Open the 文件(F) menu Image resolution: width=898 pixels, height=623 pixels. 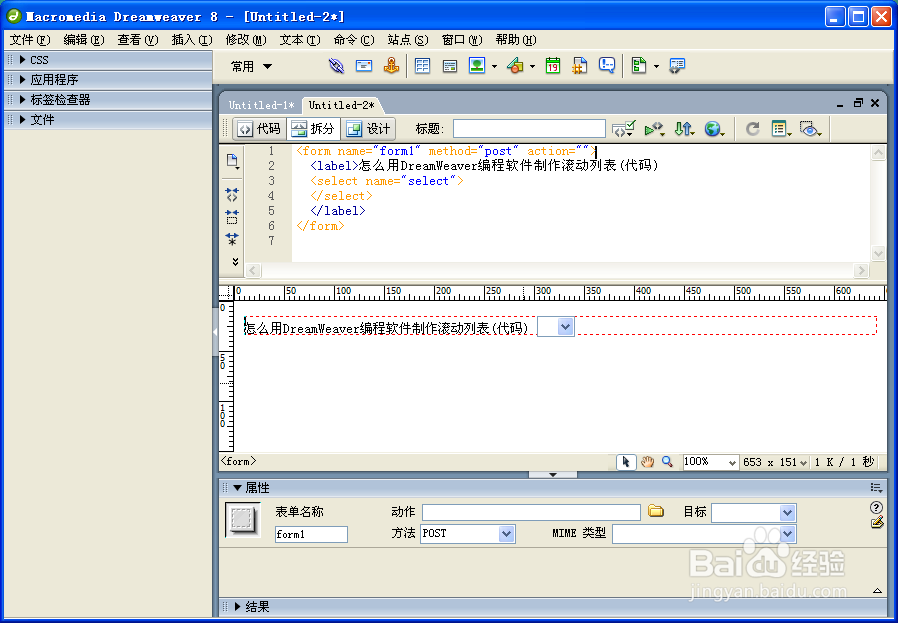pos(30,40)
